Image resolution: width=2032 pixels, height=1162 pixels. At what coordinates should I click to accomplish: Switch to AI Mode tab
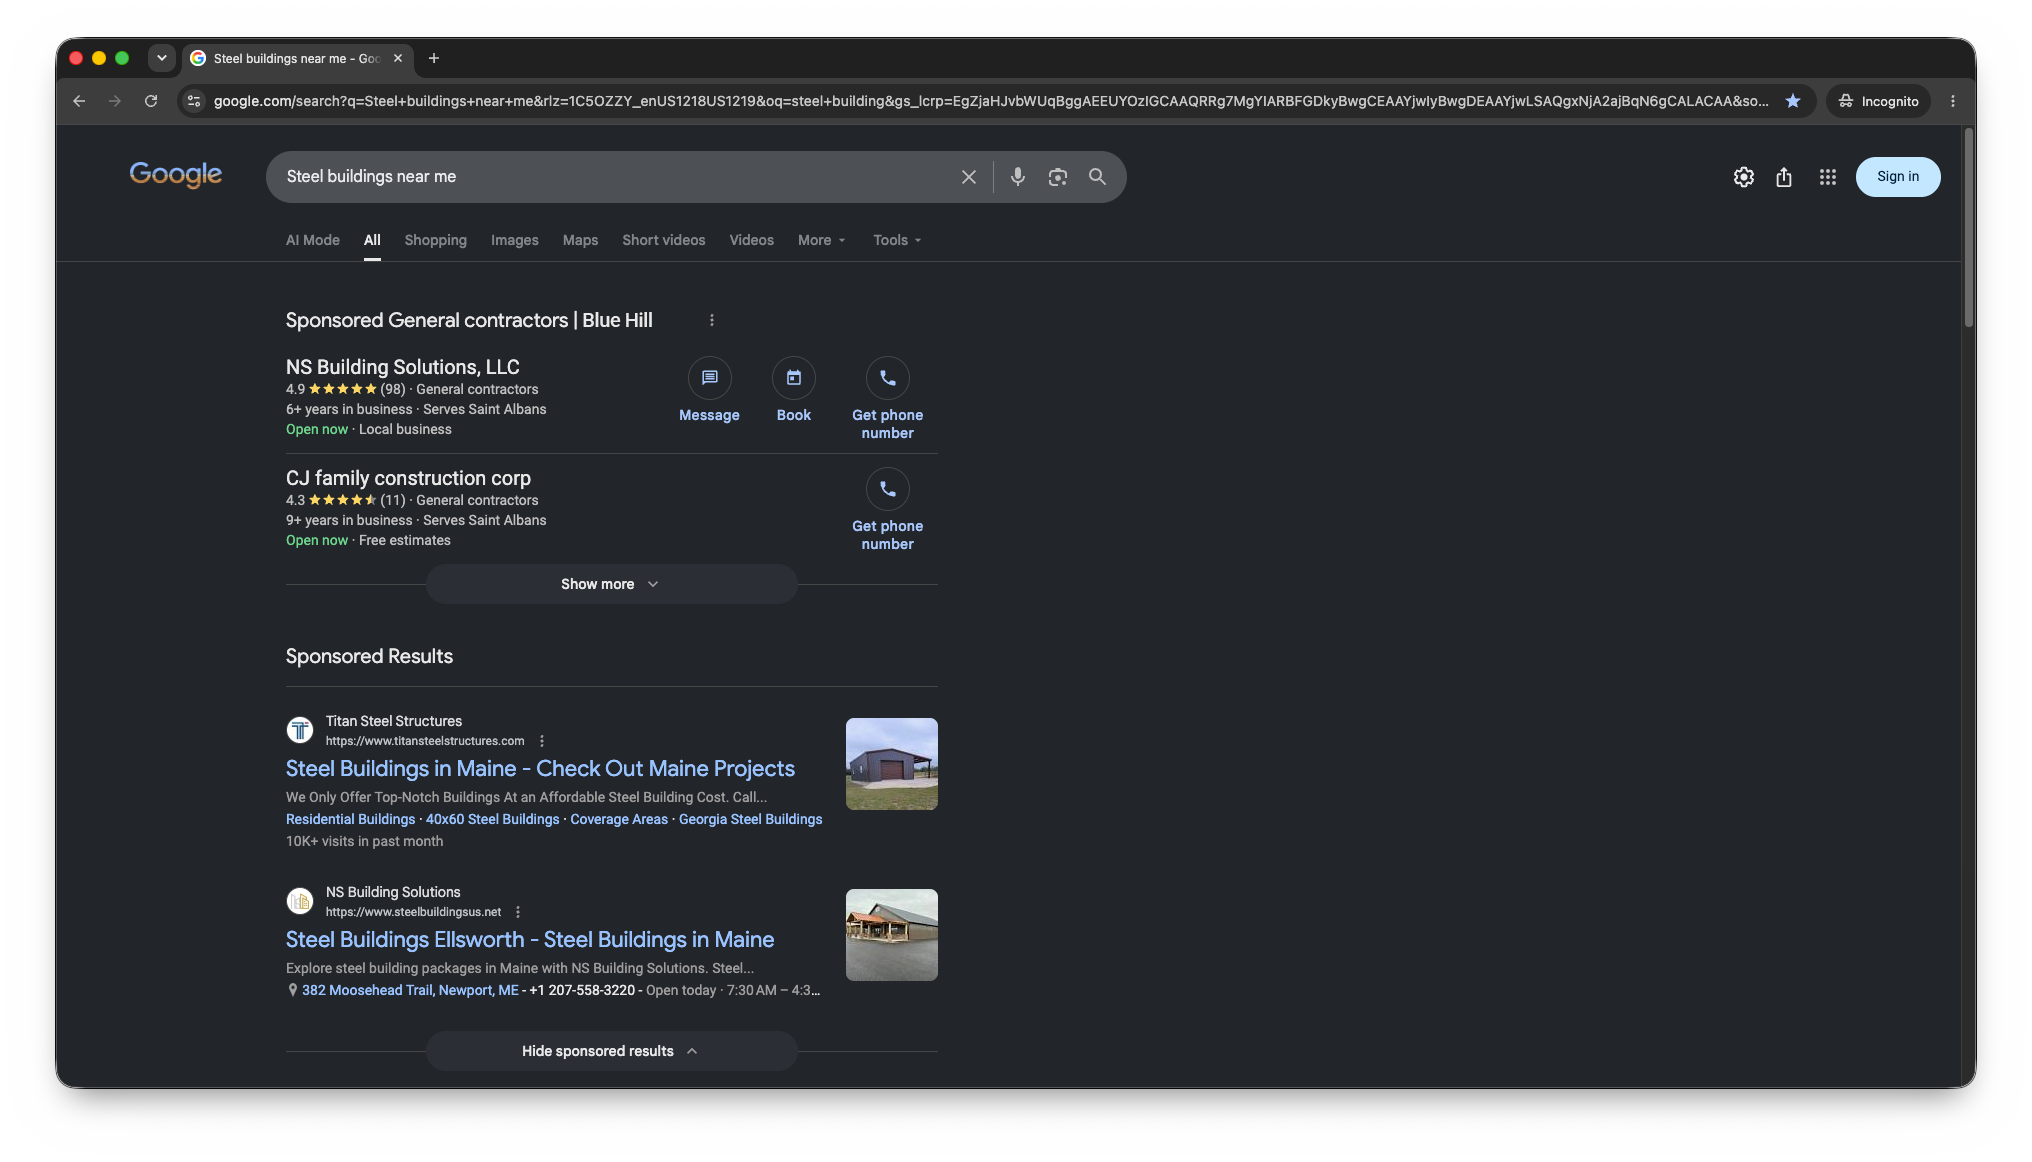click(x=312, y=240)
